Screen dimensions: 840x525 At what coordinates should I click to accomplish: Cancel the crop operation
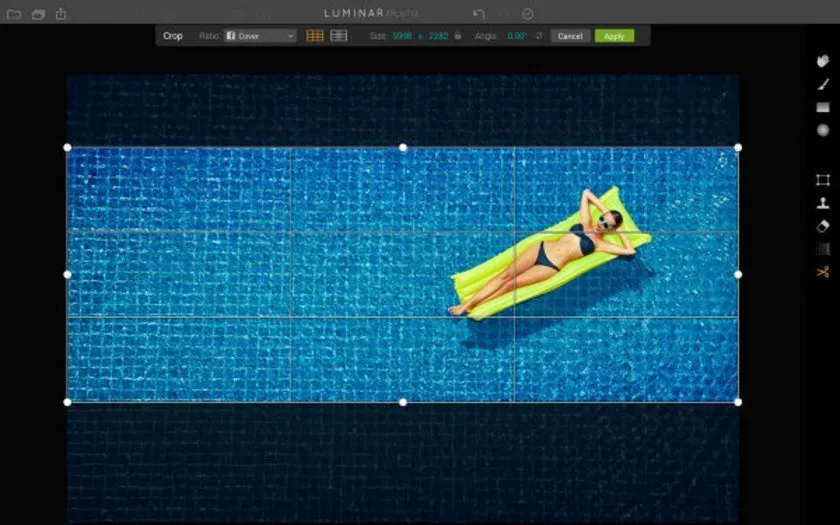(x=570, y=36)
